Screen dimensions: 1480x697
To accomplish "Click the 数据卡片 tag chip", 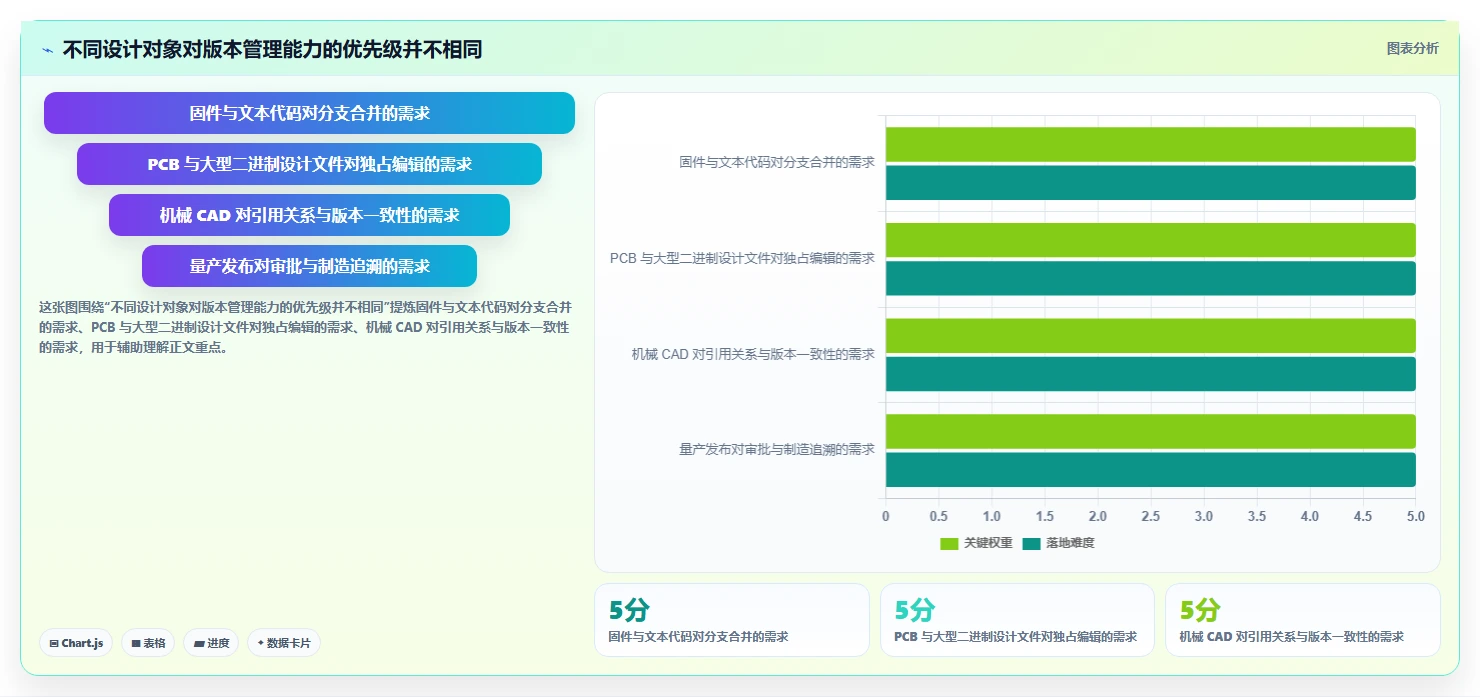I will [x=283, y=643].
